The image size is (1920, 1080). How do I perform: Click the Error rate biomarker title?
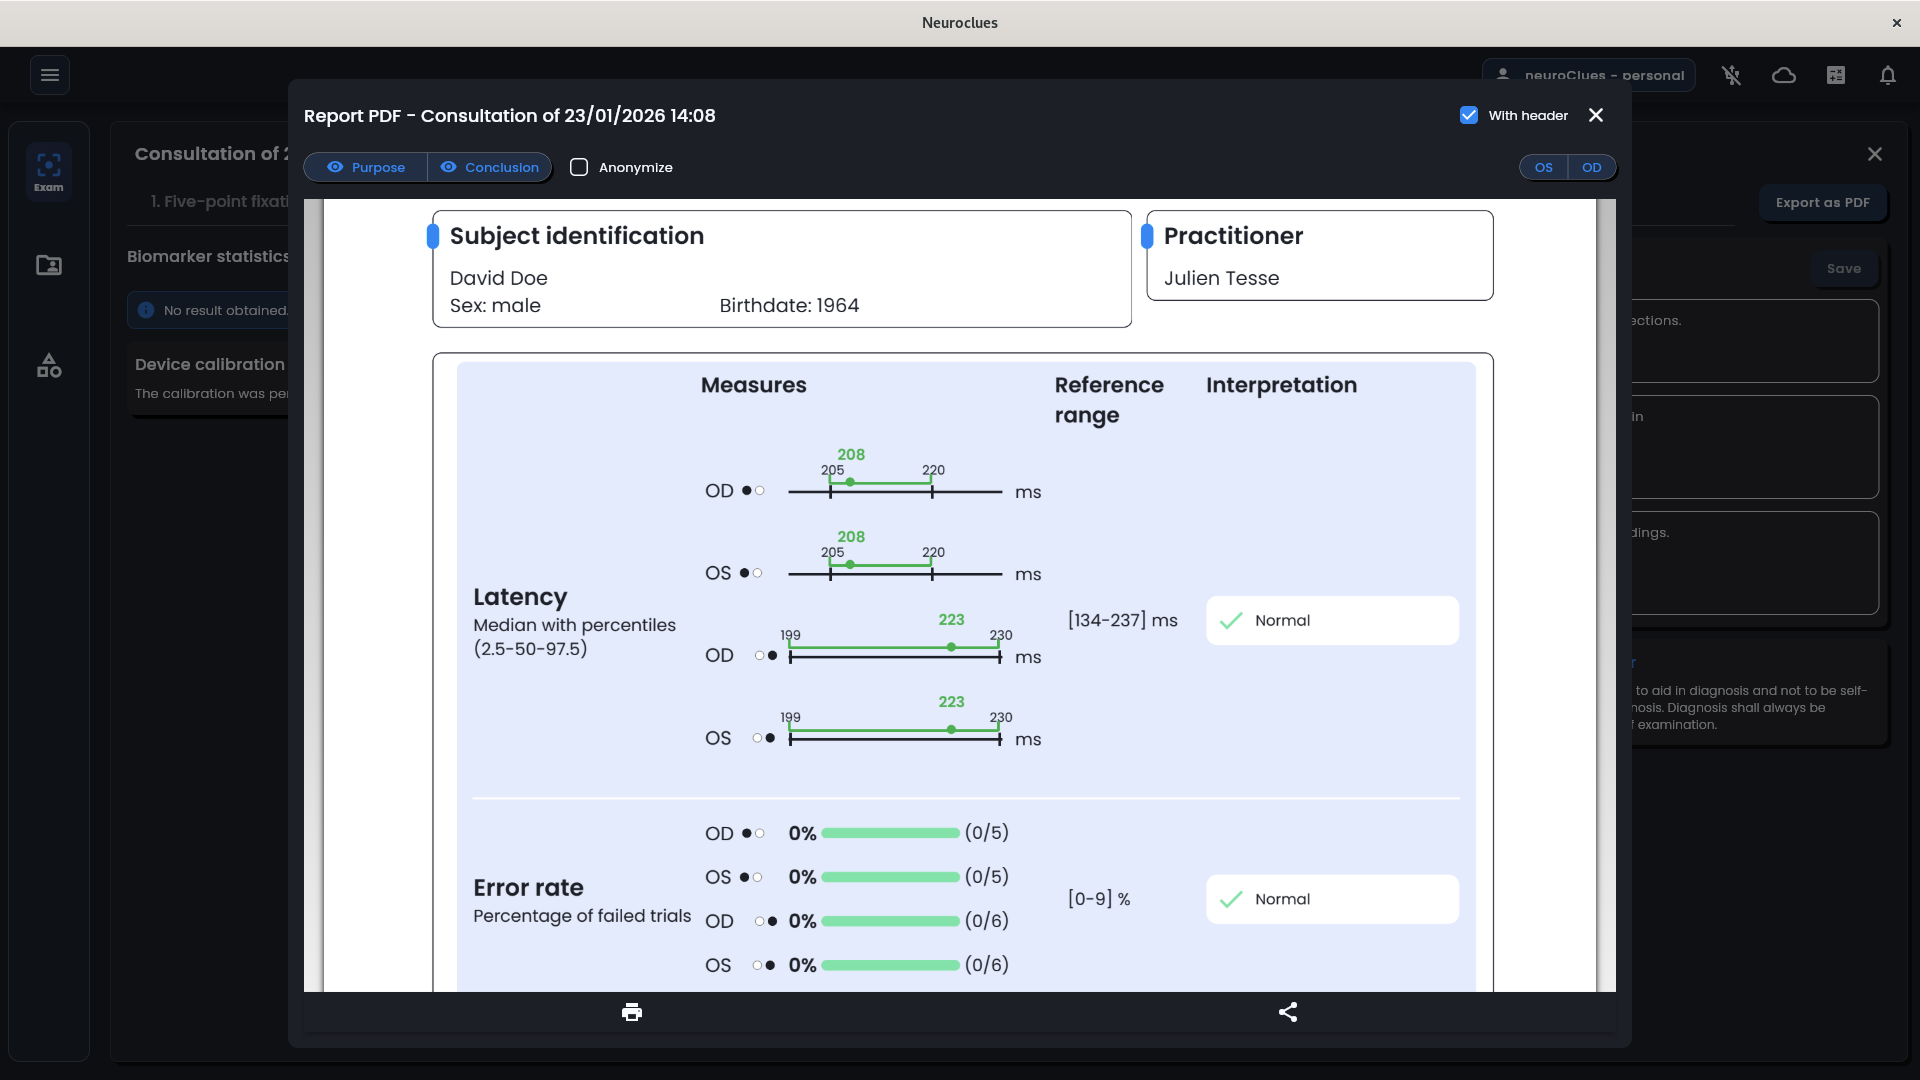pos(528,887)
